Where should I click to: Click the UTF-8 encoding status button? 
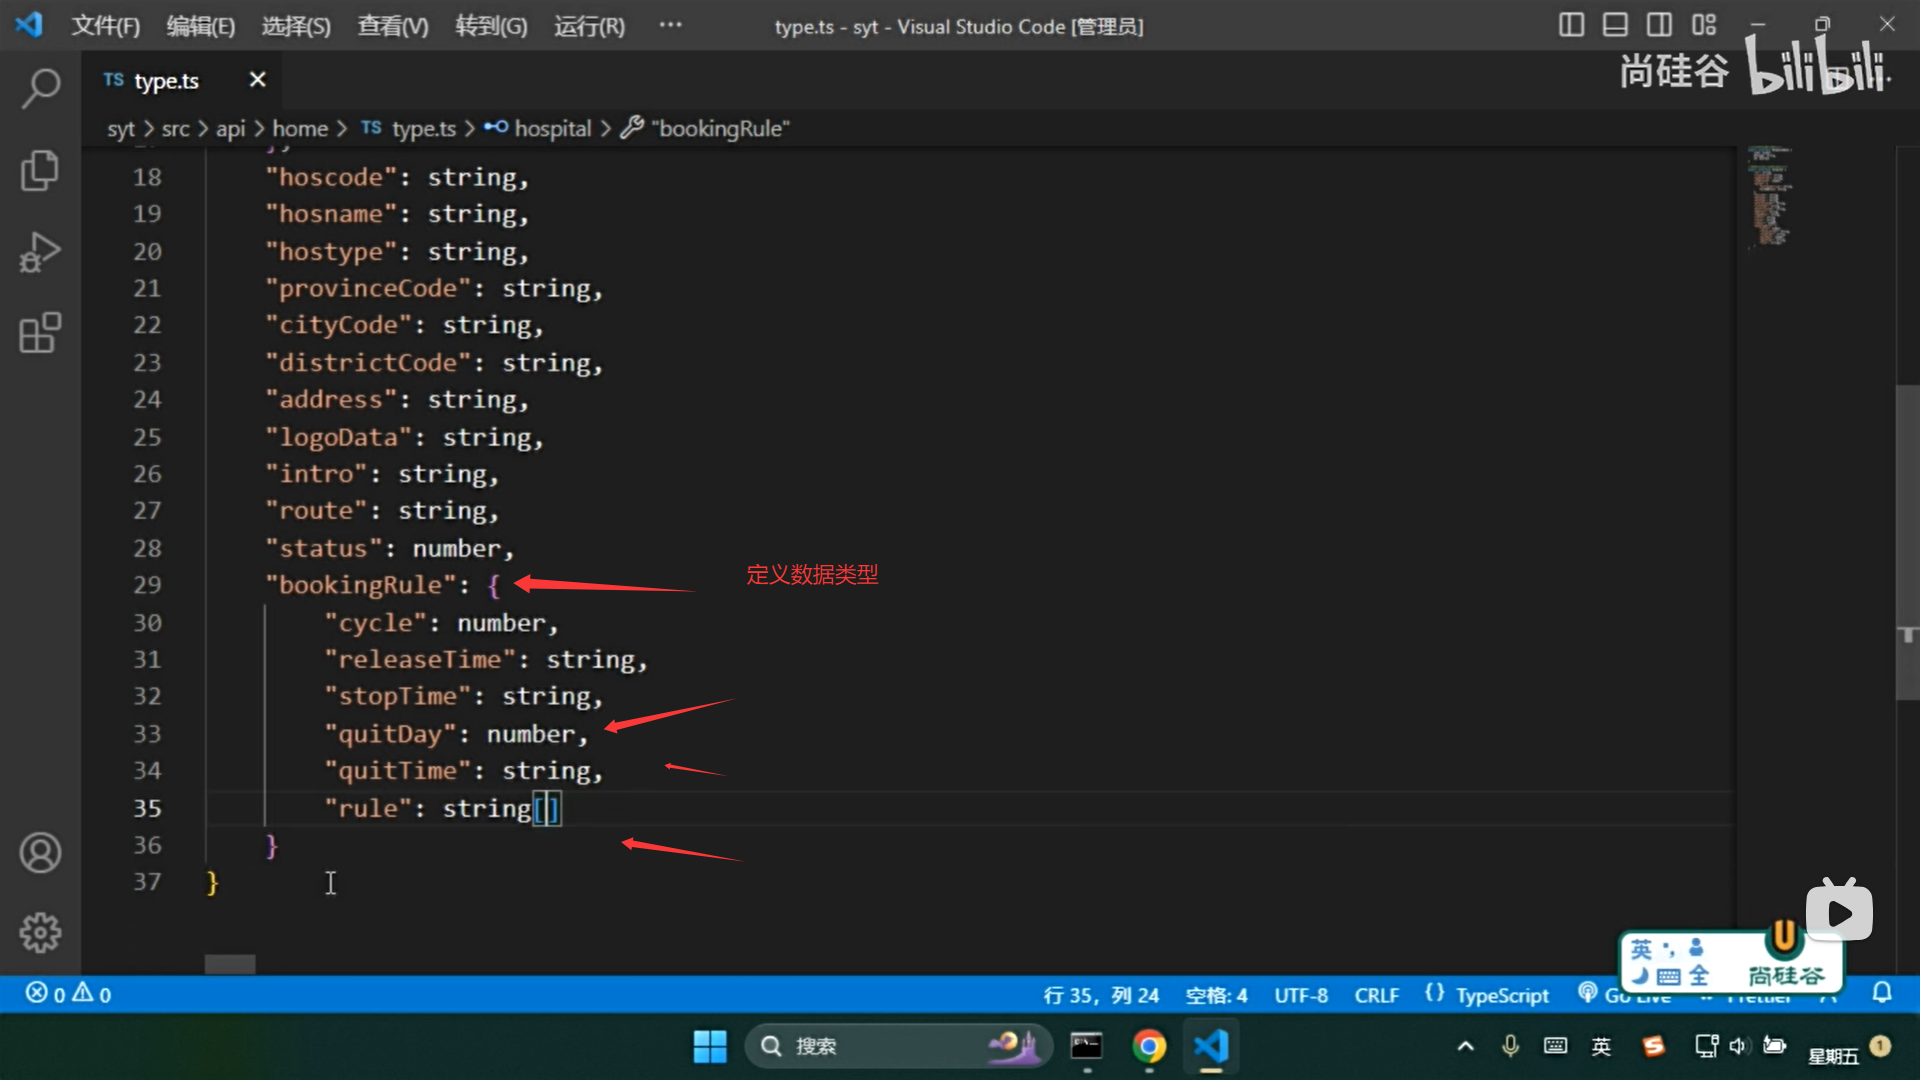(1300, 995)
